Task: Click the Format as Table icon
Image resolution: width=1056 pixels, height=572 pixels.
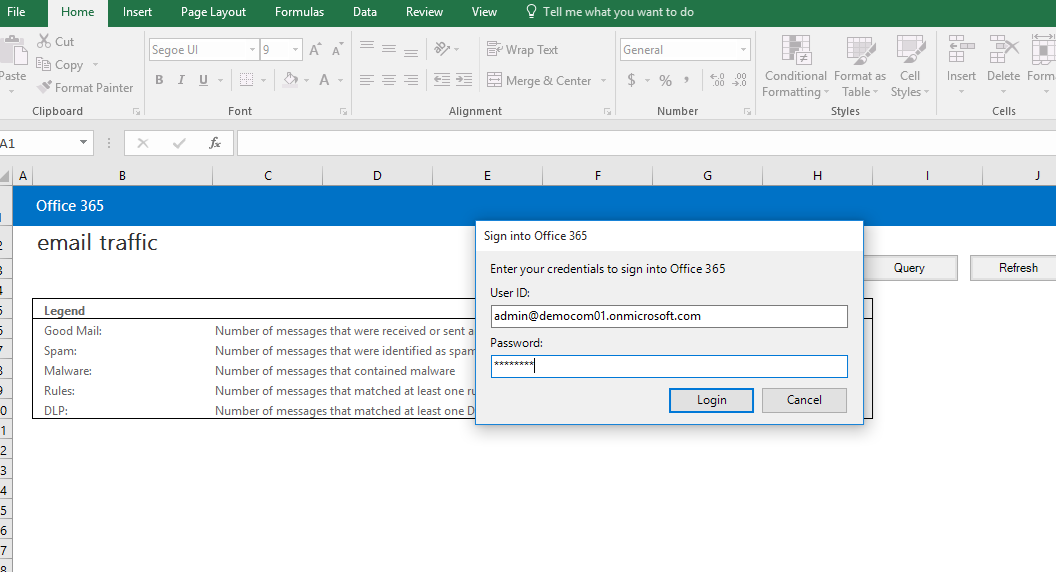Action: (860, 51)
